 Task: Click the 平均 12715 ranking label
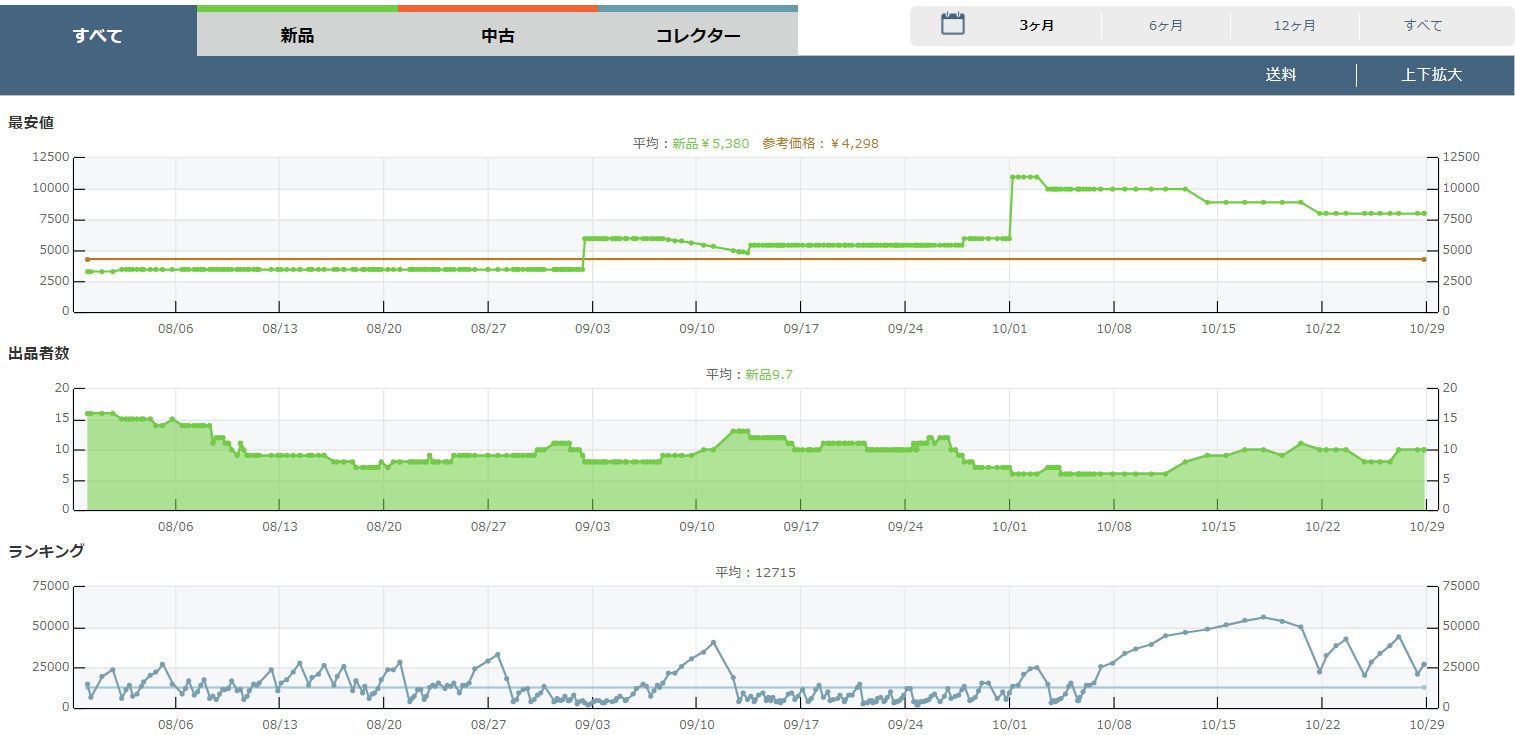755,573
